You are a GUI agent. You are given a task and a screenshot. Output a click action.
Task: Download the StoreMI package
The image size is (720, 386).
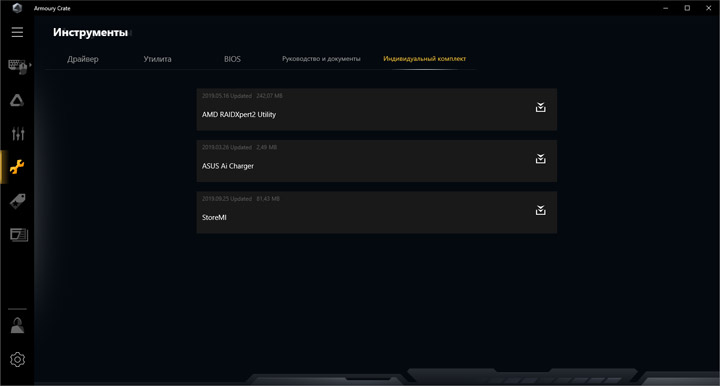point(540,210)
